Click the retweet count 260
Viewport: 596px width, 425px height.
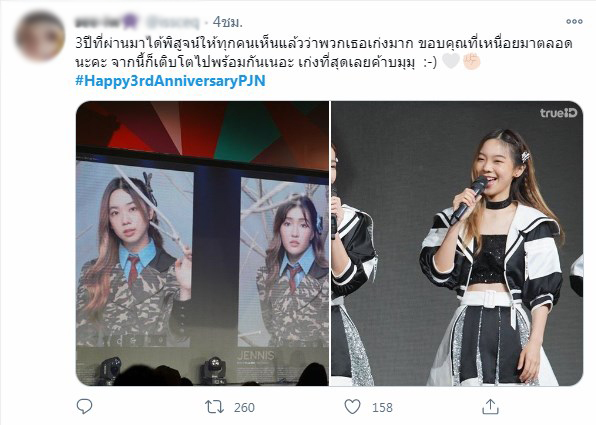(x=244, y=408)
